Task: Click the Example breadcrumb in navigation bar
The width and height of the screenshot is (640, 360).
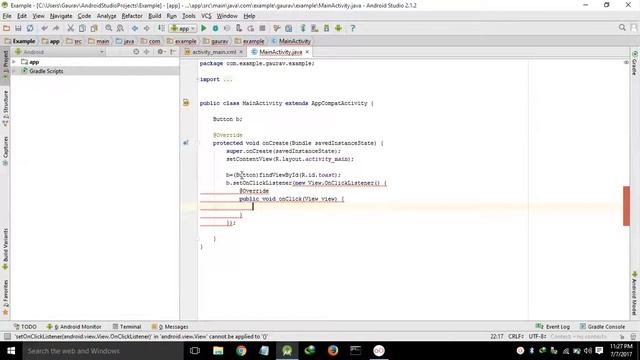Action: tap(20, 41)
